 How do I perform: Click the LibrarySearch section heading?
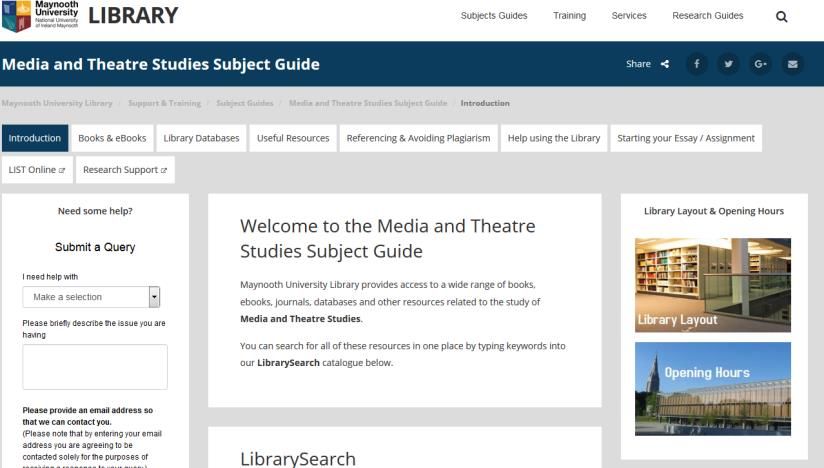(298, 459)
